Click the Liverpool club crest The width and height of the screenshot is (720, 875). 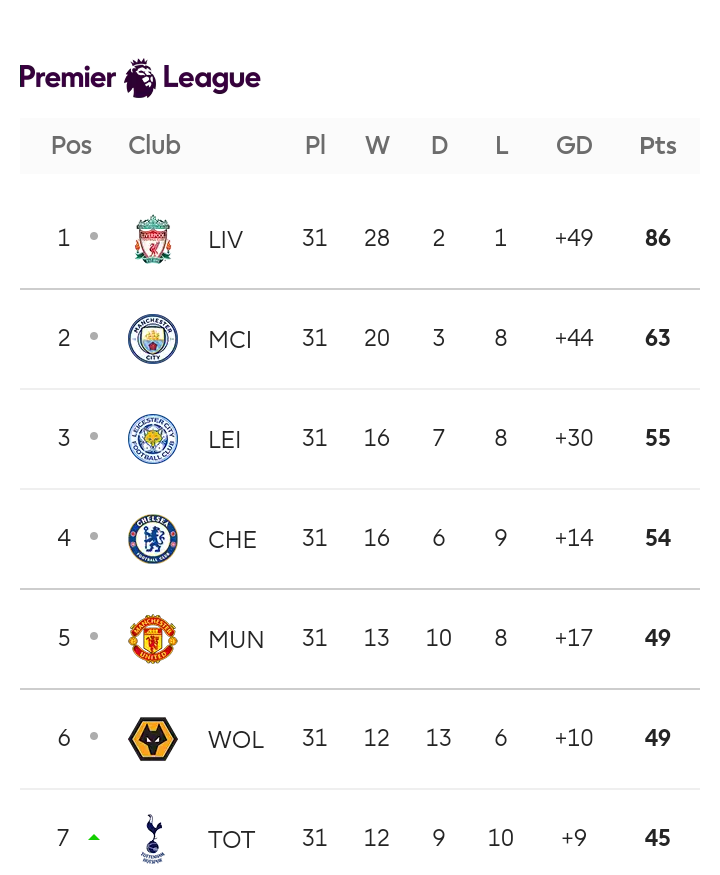tap(153, 238)
